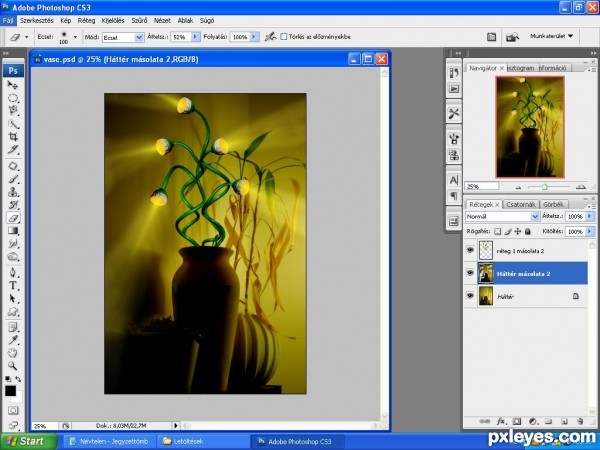
Task: Hide the 'réteg 1 másolata 2' layer
Action: tap(470, 250)
